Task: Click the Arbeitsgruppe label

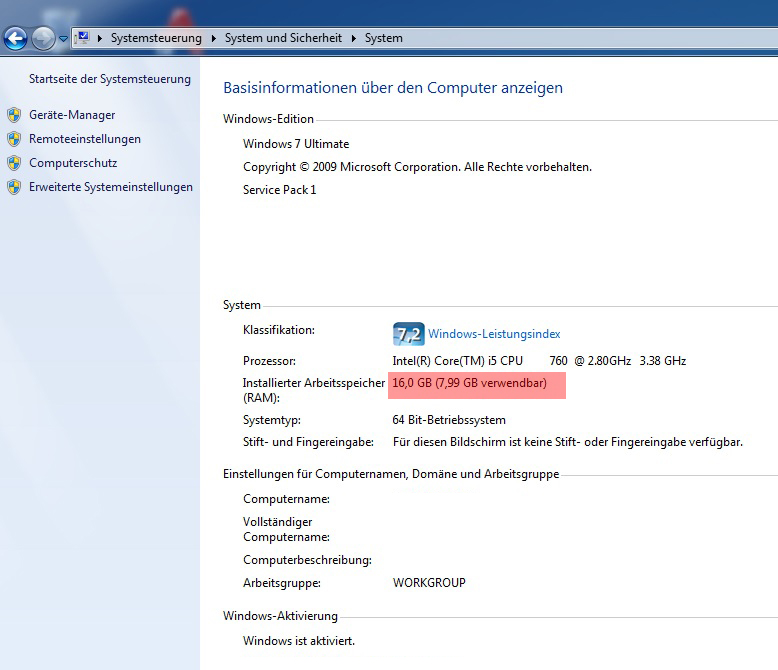Action: pos(282,583)
